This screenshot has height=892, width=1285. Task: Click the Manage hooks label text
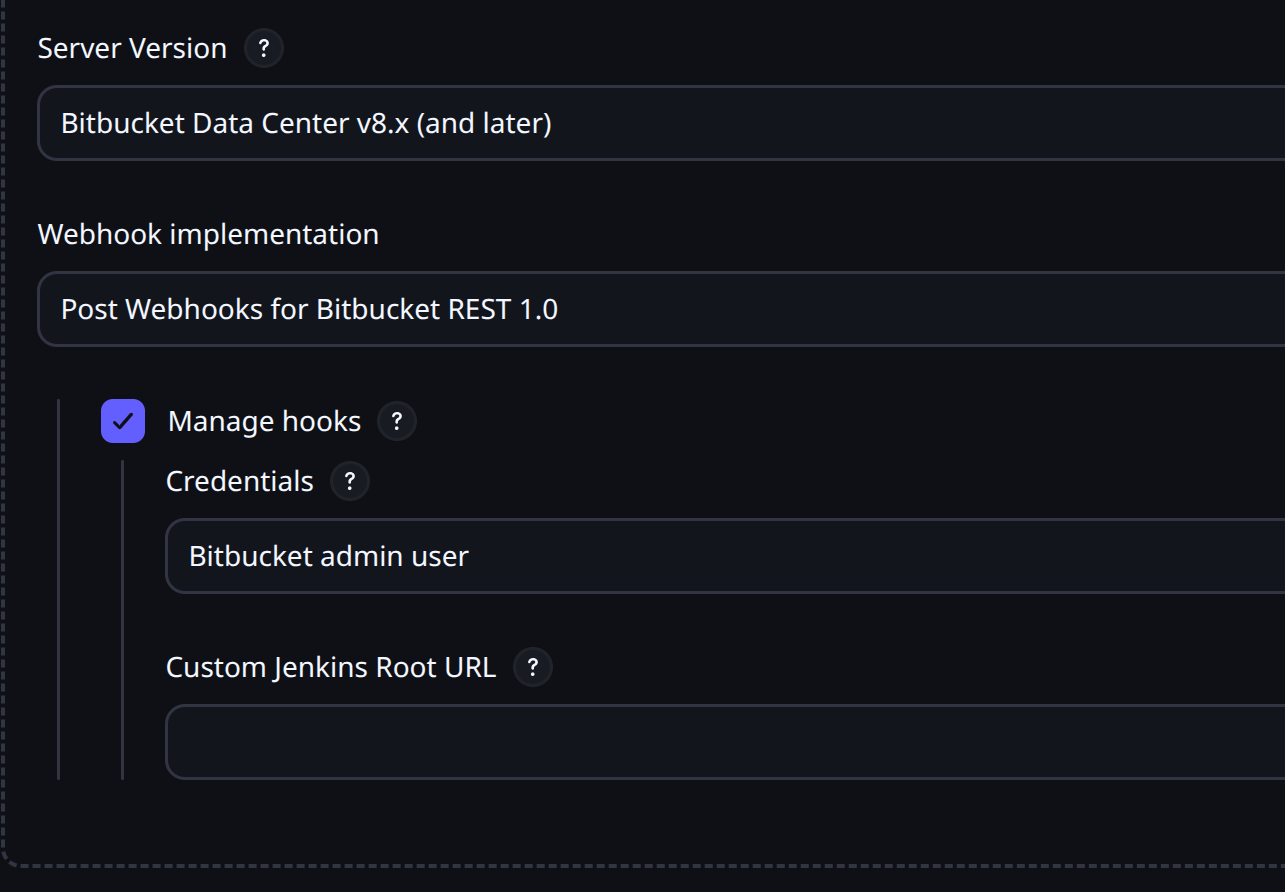(264, 421)
